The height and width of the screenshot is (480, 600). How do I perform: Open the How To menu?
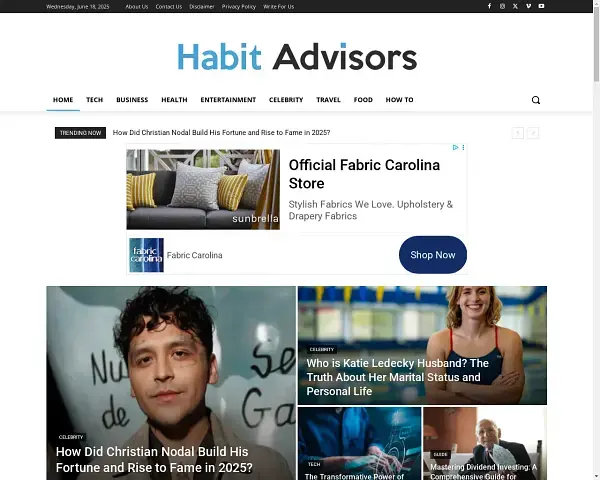click(x=399, y=100)
